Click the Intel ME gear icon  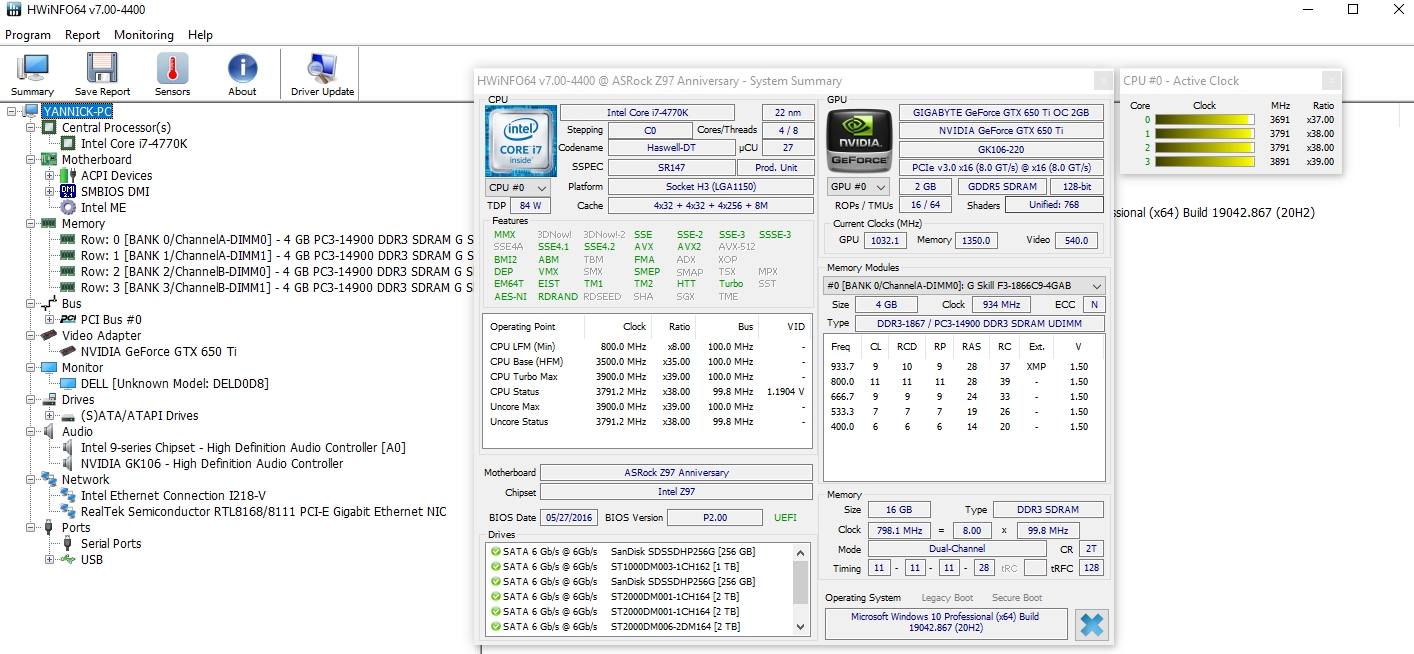coord(68,207)
